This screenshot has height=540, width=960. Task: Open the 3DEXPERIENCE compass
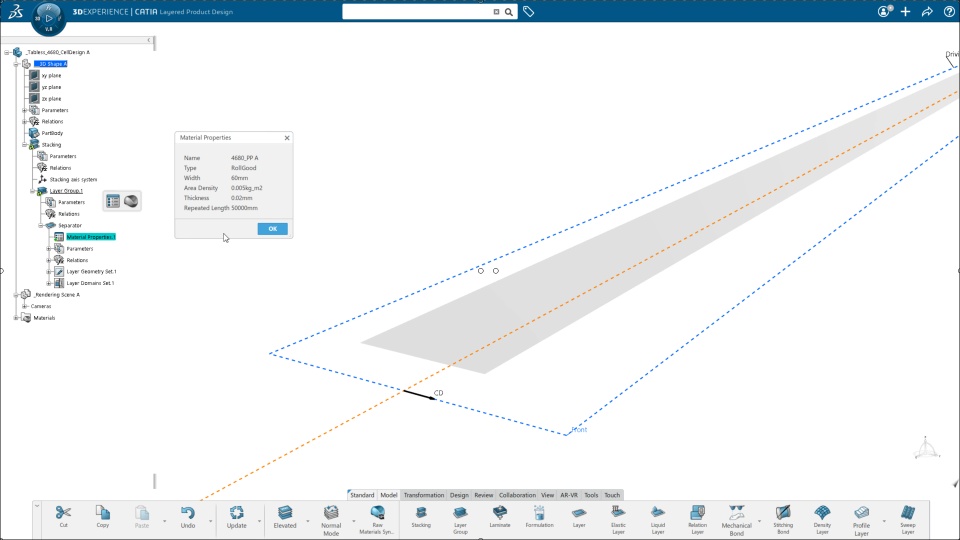click(48, 18)
